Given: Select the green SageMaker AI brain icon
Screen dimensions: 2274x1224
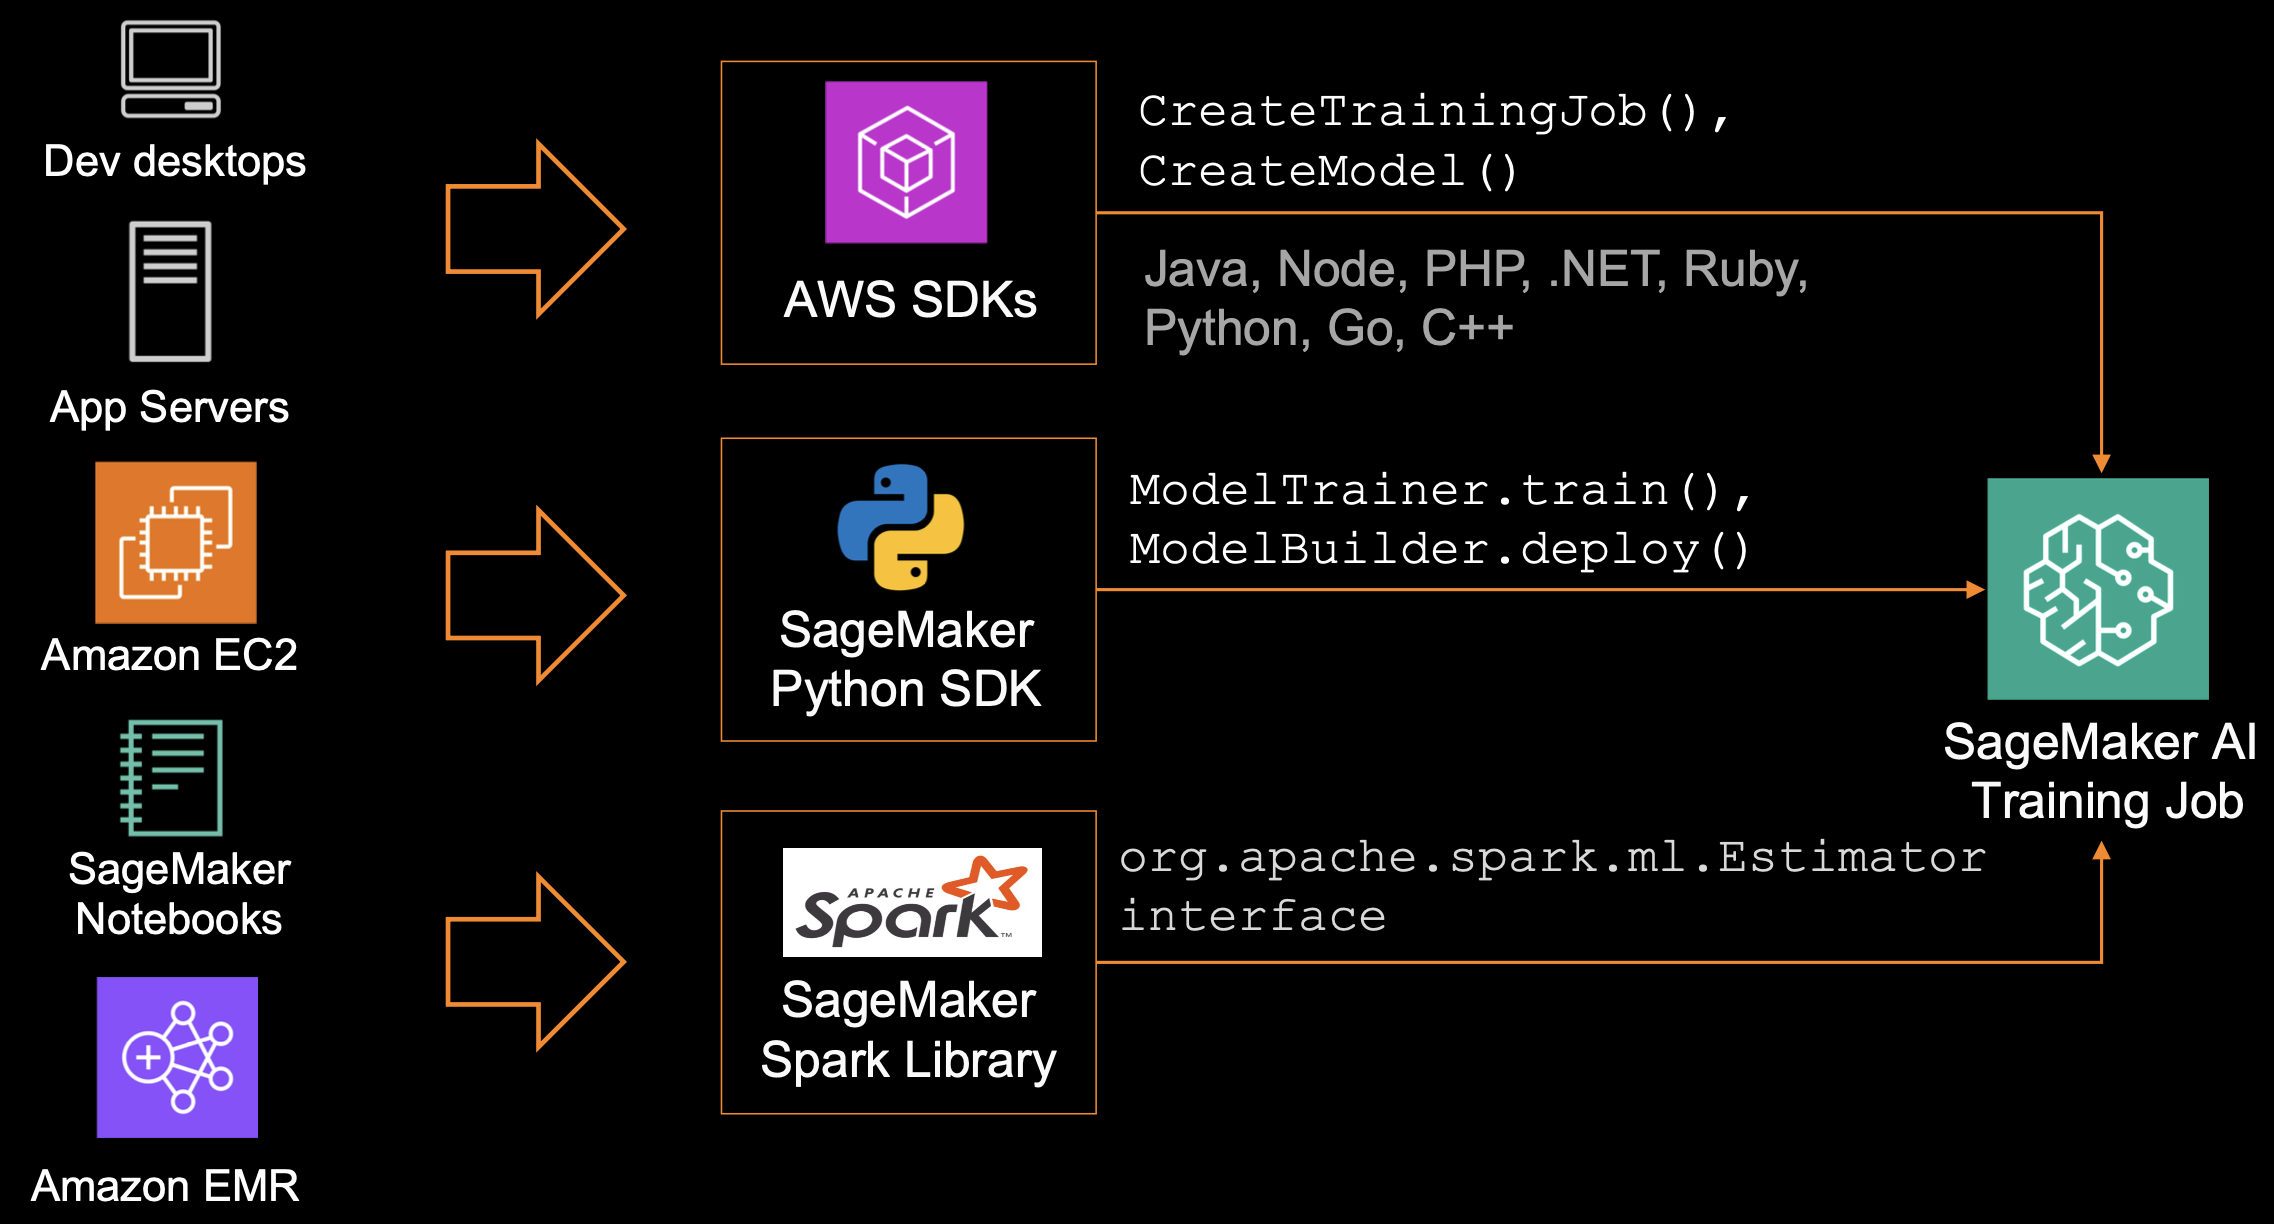Looking at the screenshot, I should click(2098, 589).
